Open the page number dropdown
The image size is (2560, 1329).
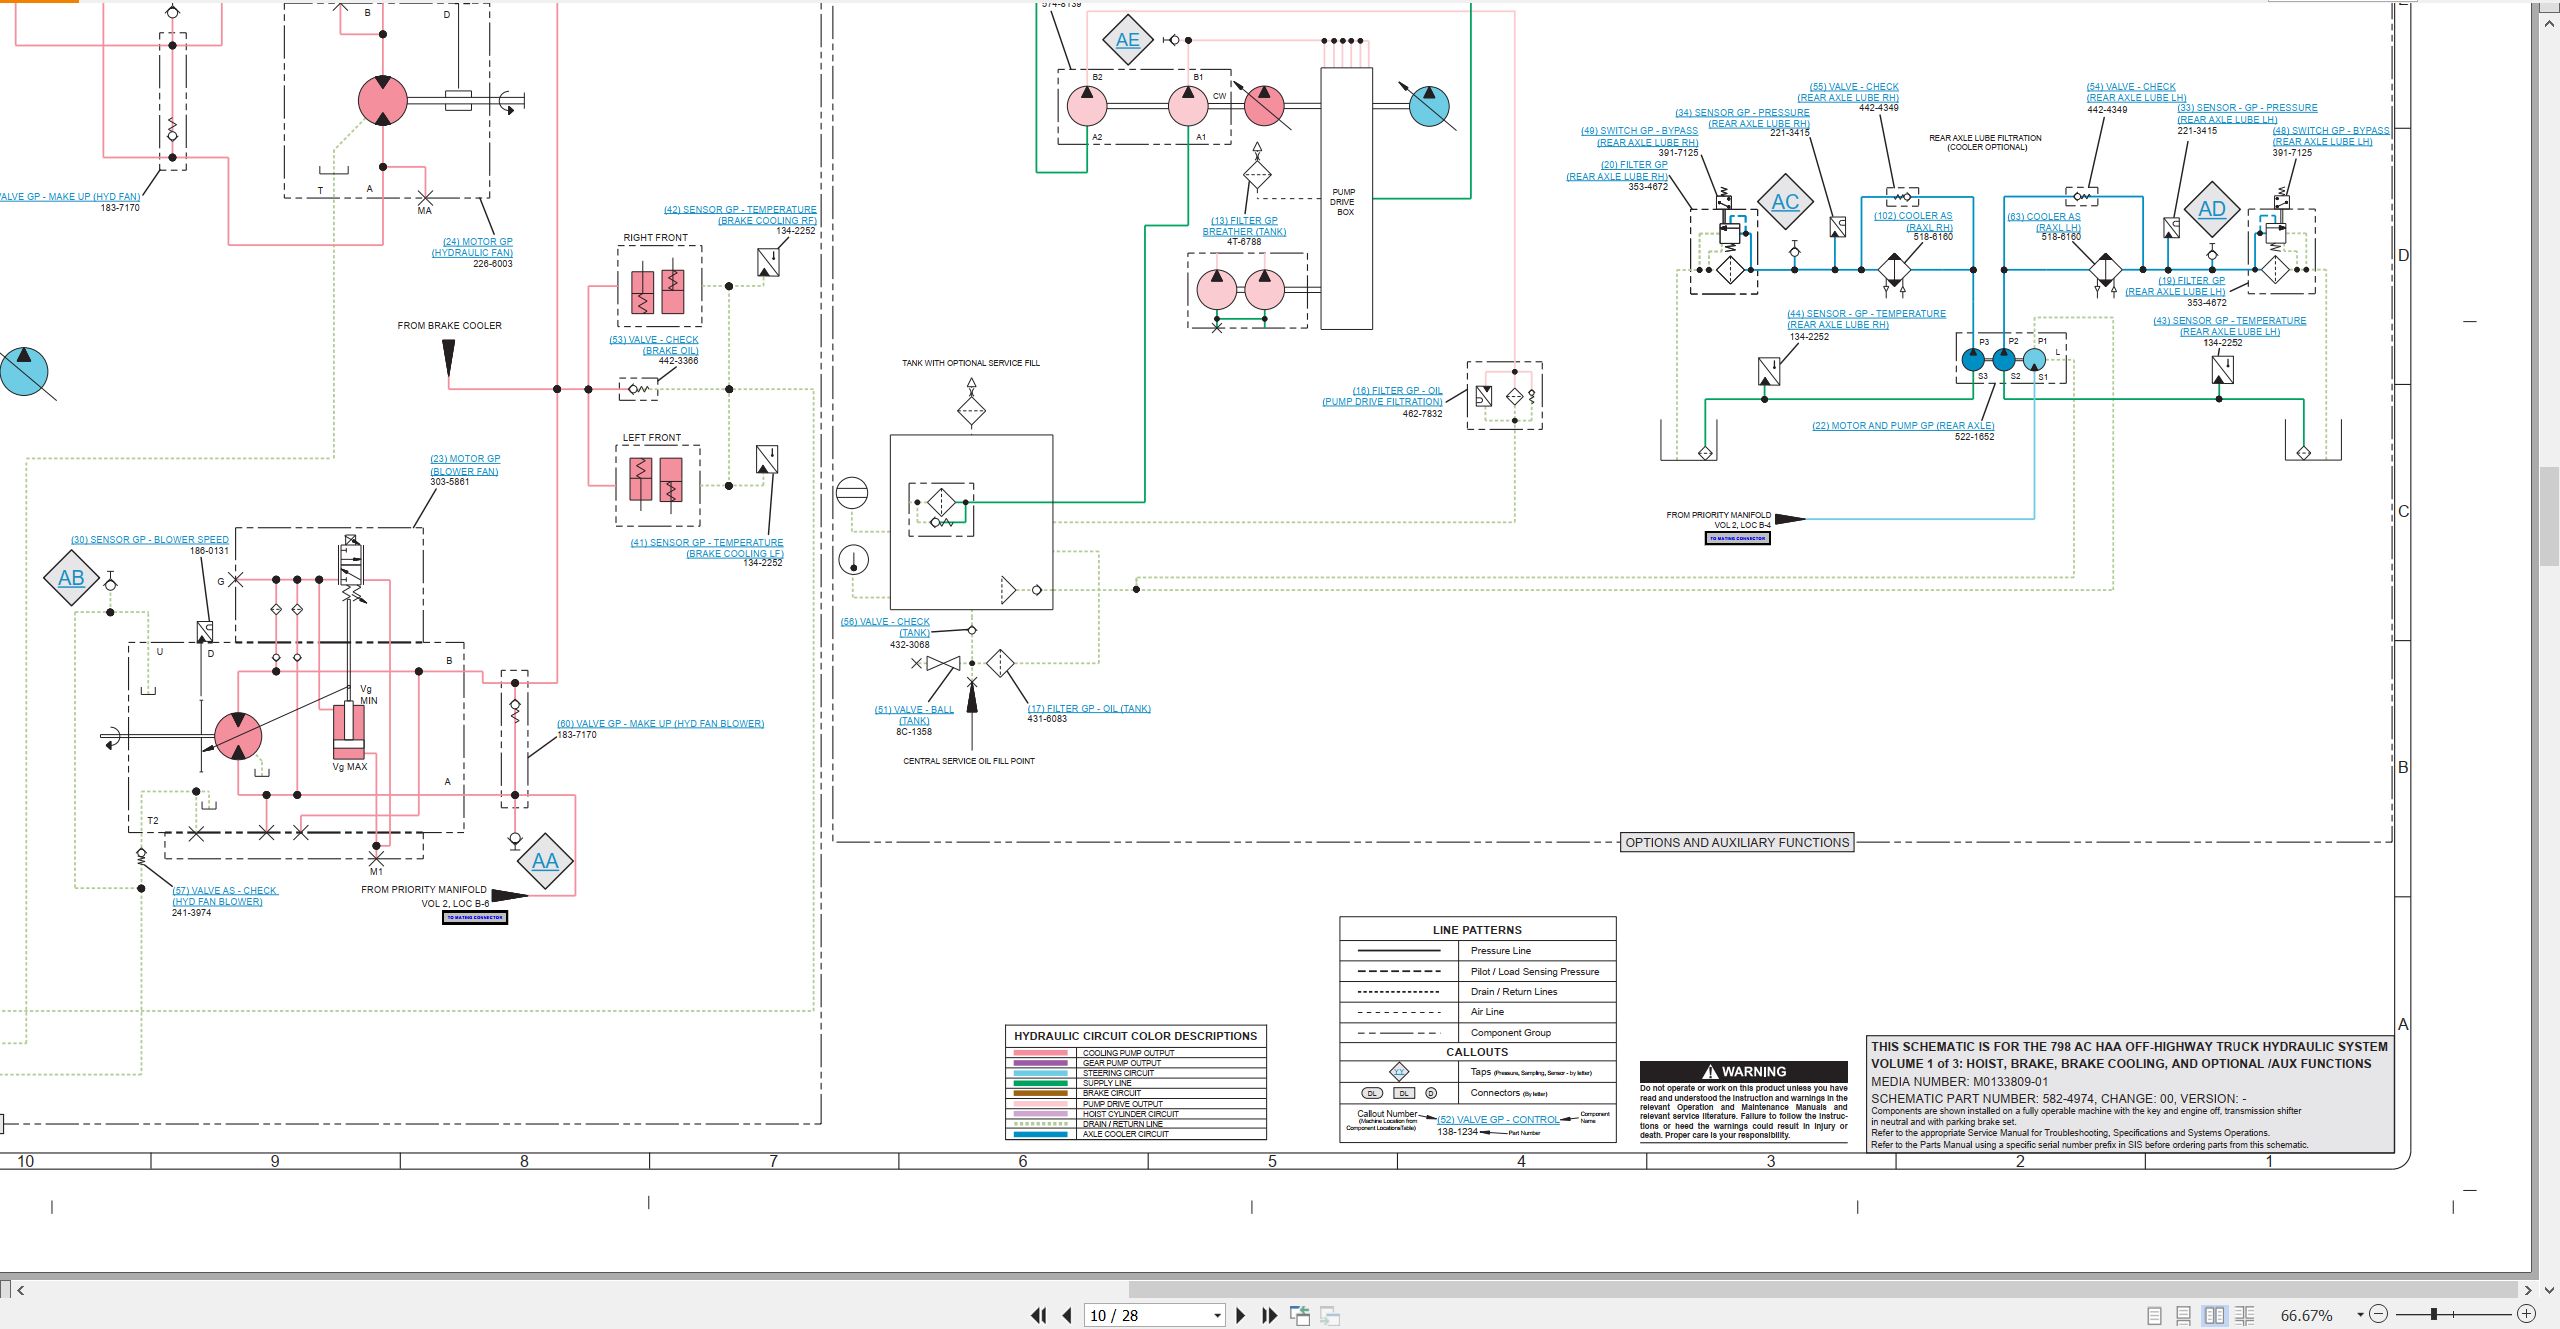click(x=1217, y=1316)
